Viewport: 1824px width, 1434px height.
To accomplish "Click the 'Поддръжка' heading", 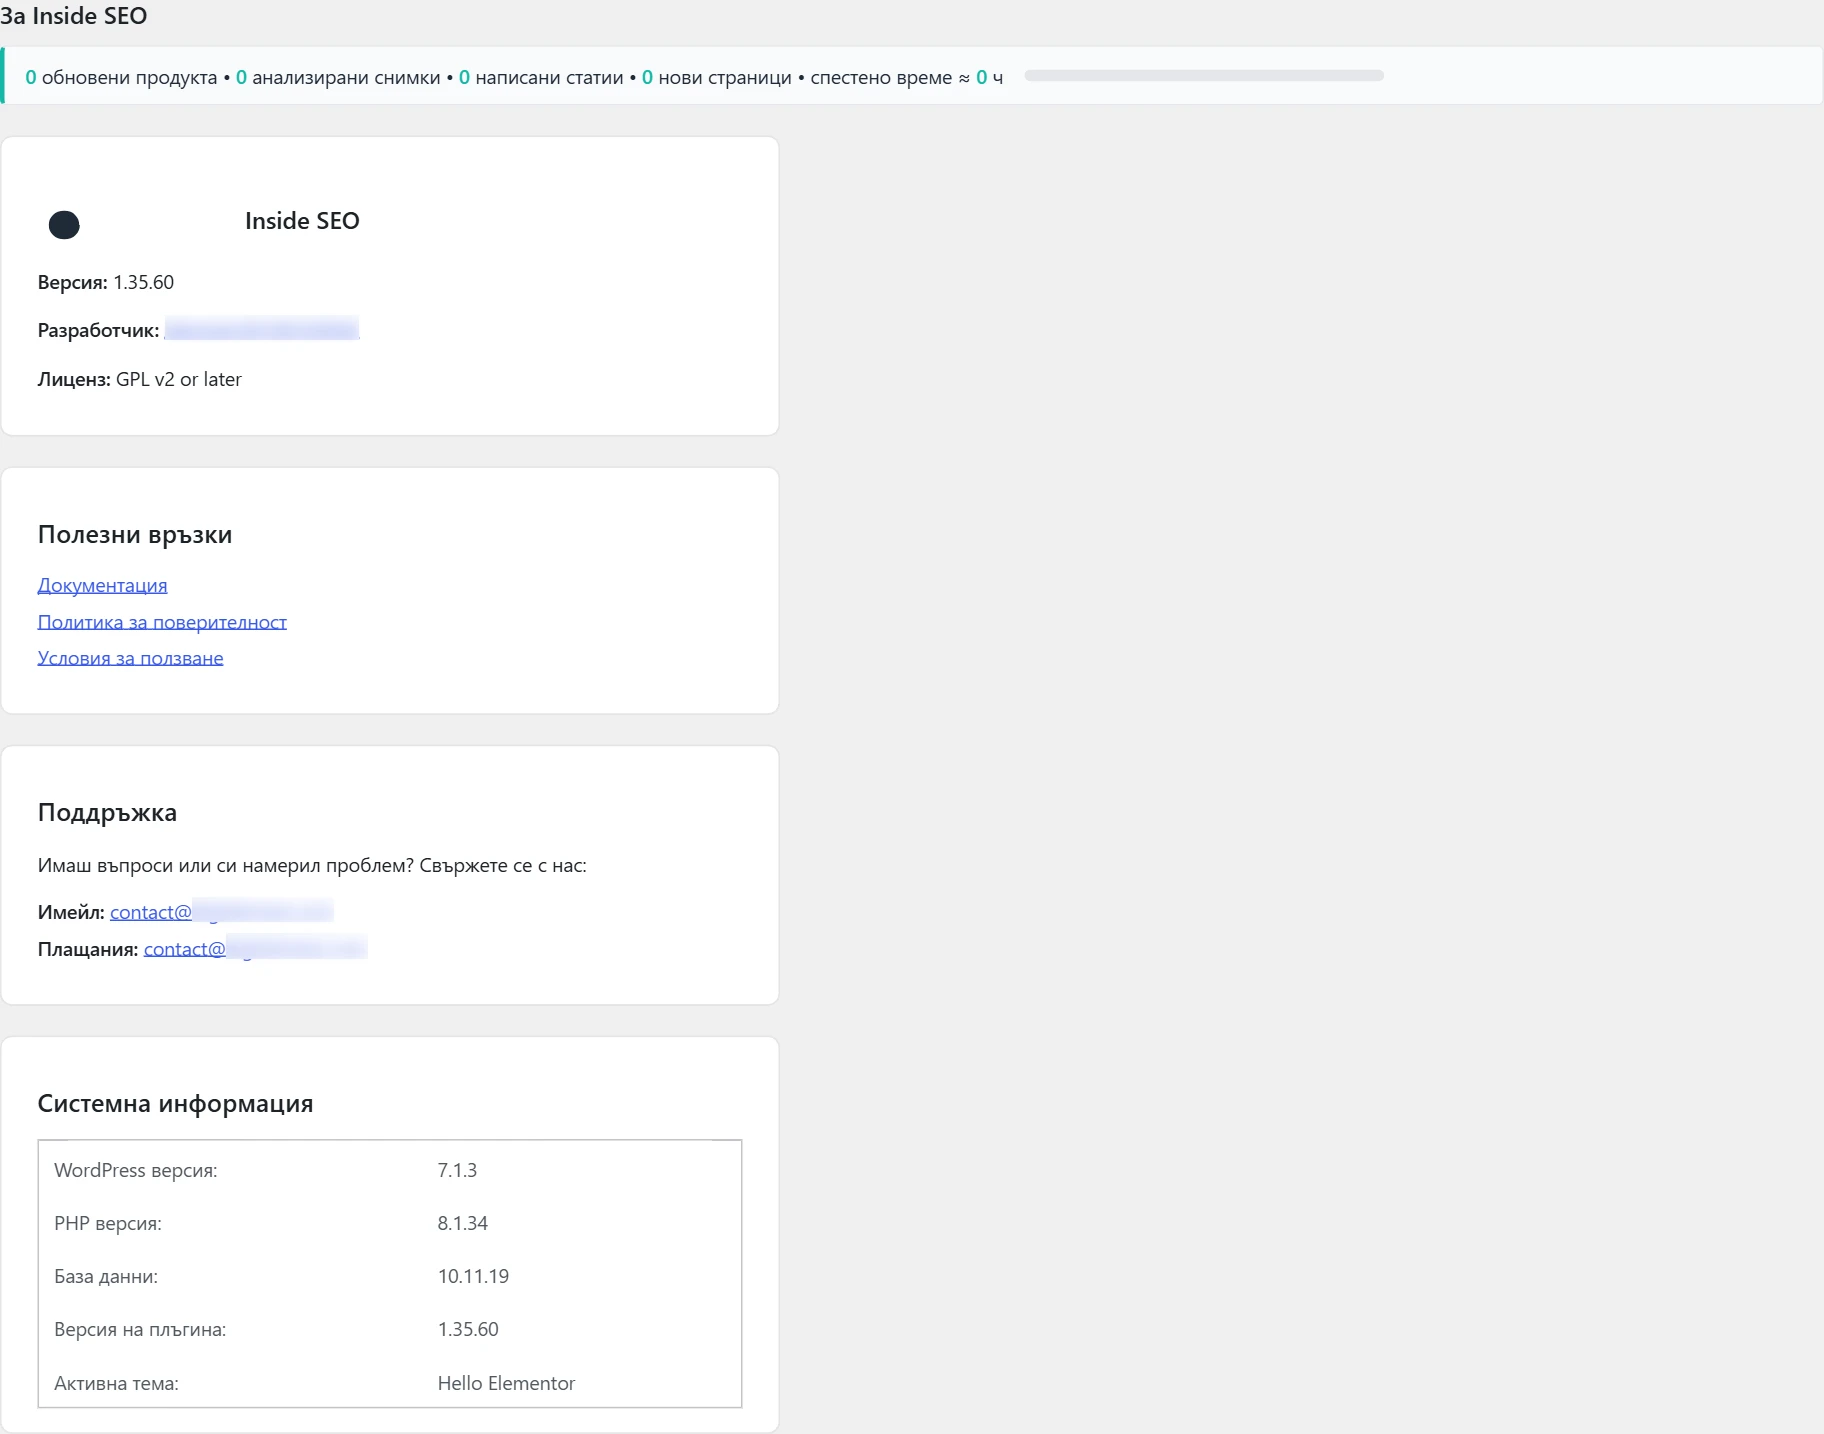I will pos(107,813).
